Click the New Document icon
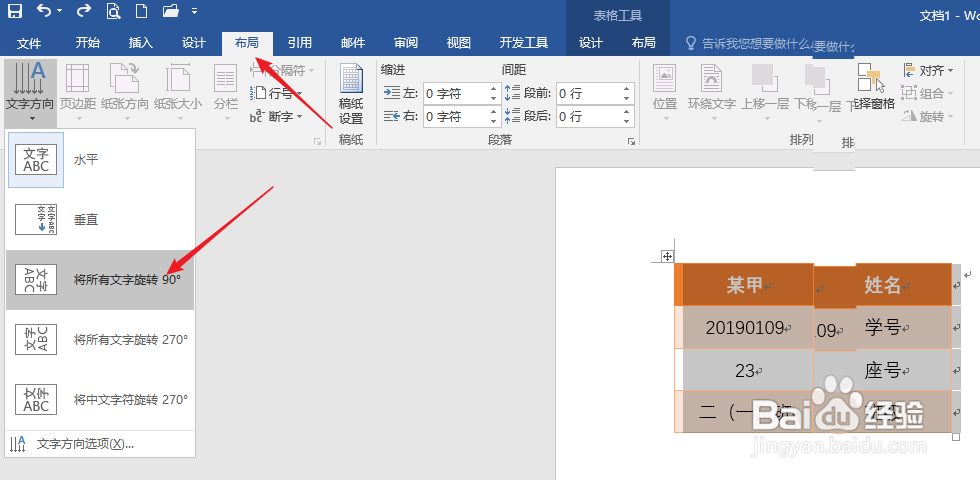 point(142,11)
